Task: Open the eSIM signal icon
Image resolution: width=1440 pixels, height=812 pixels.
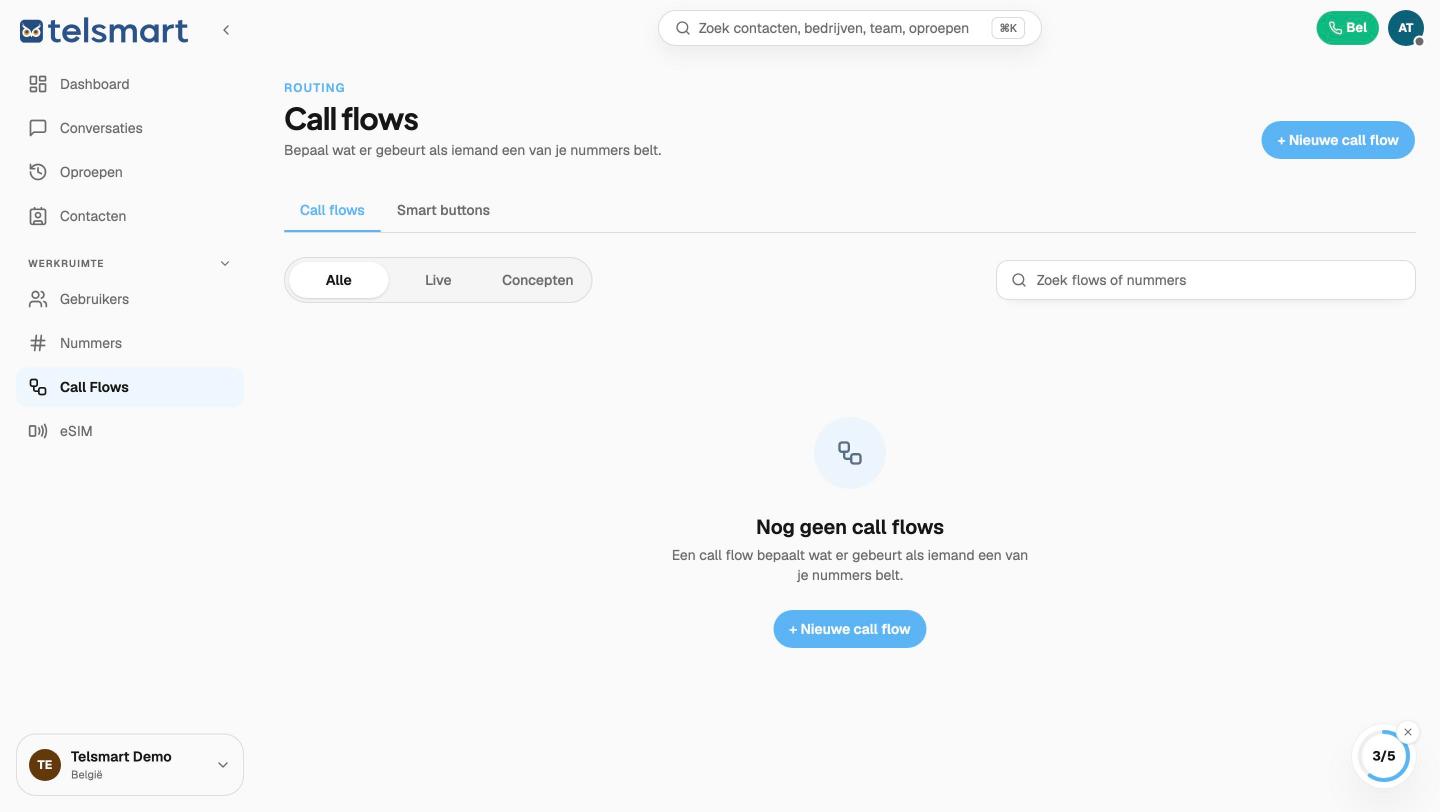Action: point(38,431)
